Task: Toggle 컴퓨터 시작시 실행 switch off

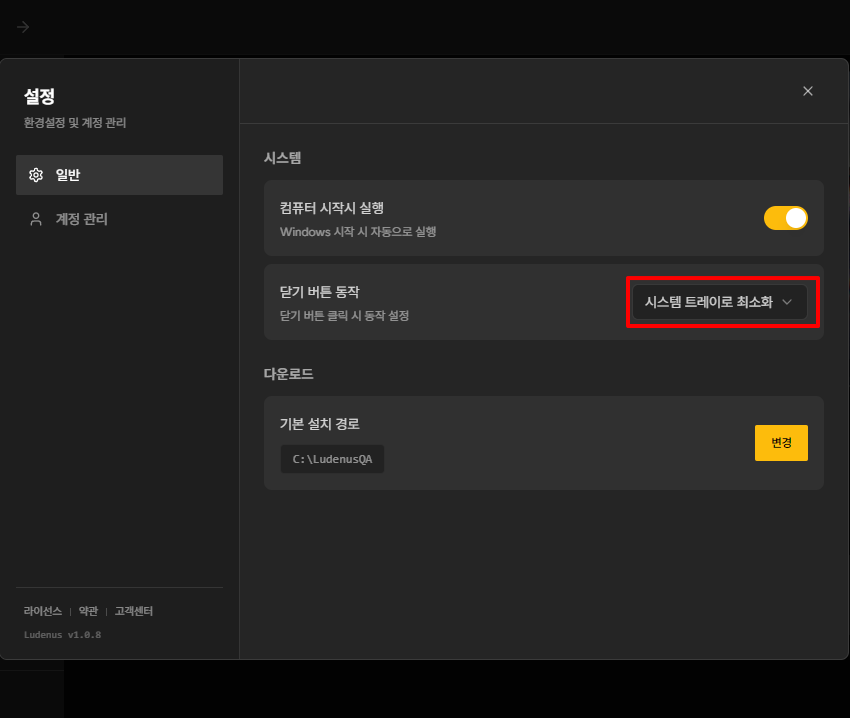Action: click(785, 218)
